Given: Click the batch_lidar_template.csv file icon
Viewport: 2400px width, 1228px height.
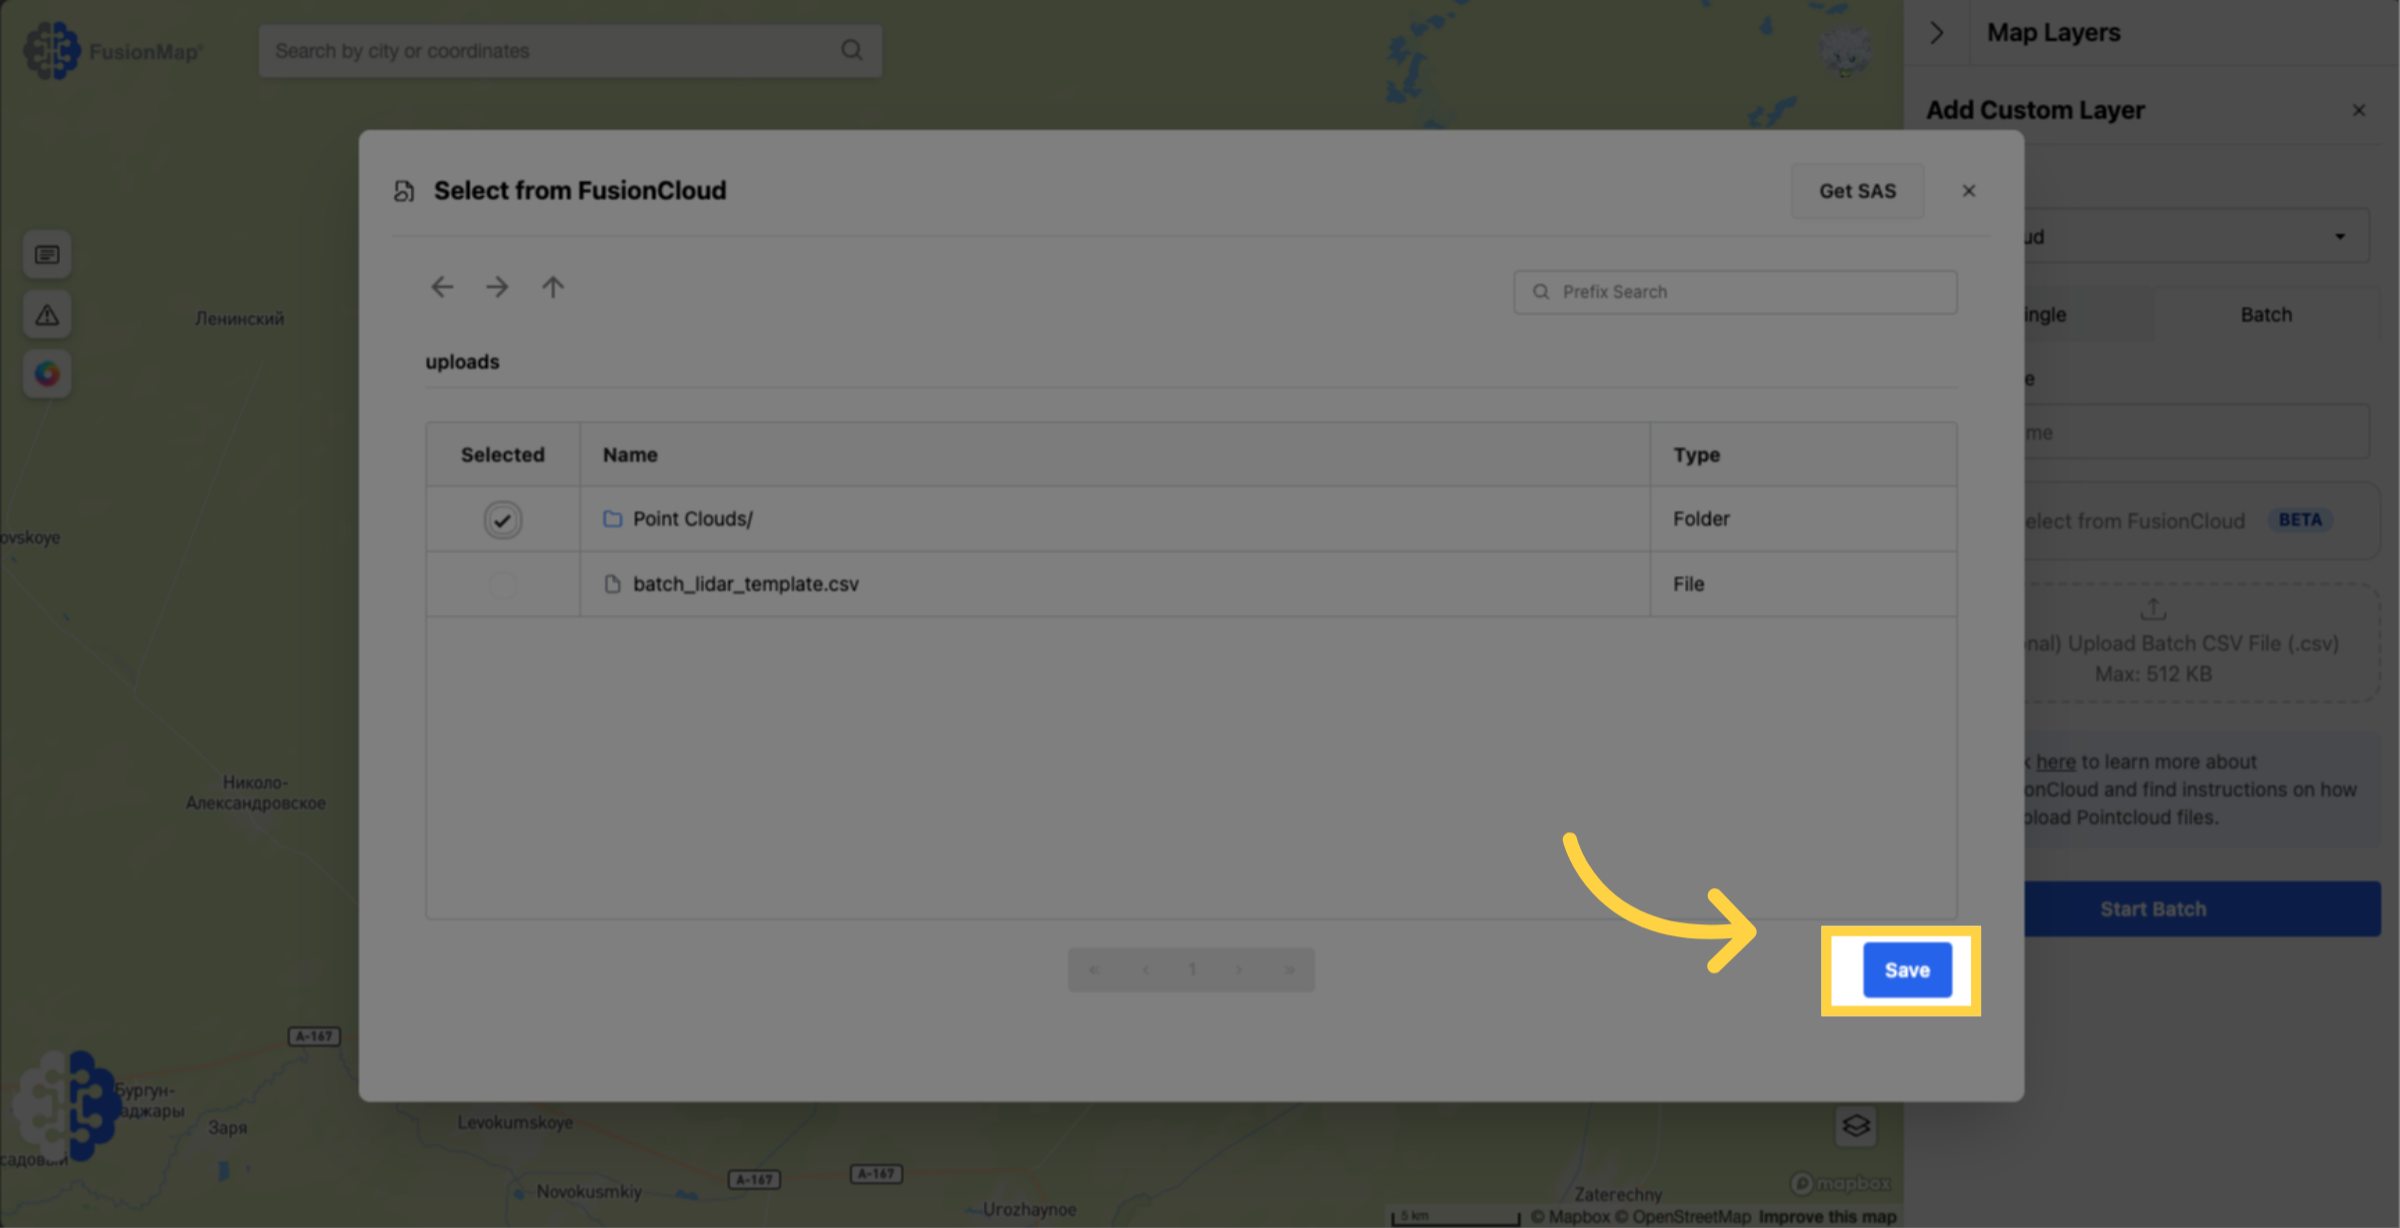Looking at the screenshot, I should (613, 584).
